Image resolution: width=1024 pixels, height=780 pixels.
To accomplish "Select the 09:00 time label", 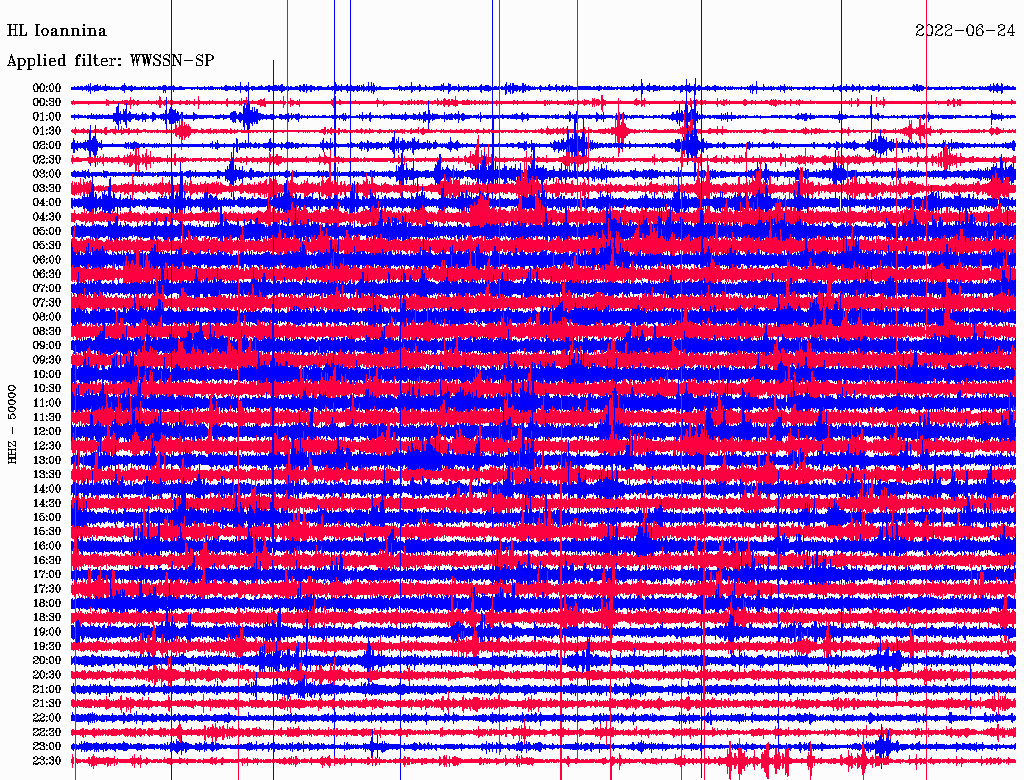I will [x=46, y=346].
